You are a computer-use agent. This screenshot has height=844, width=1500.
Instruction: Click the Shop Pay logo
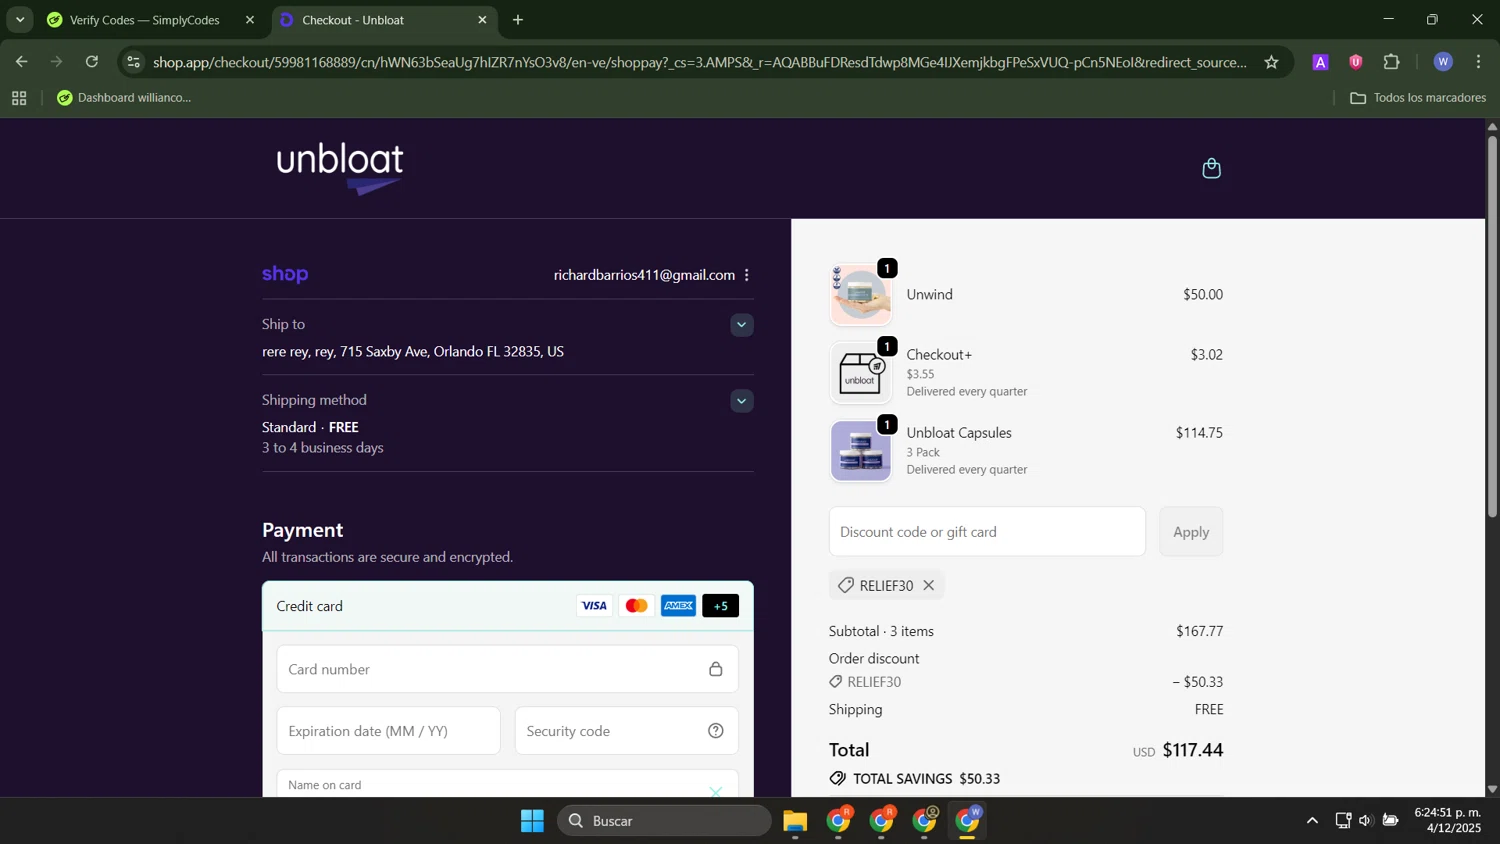tap(285, 275)
